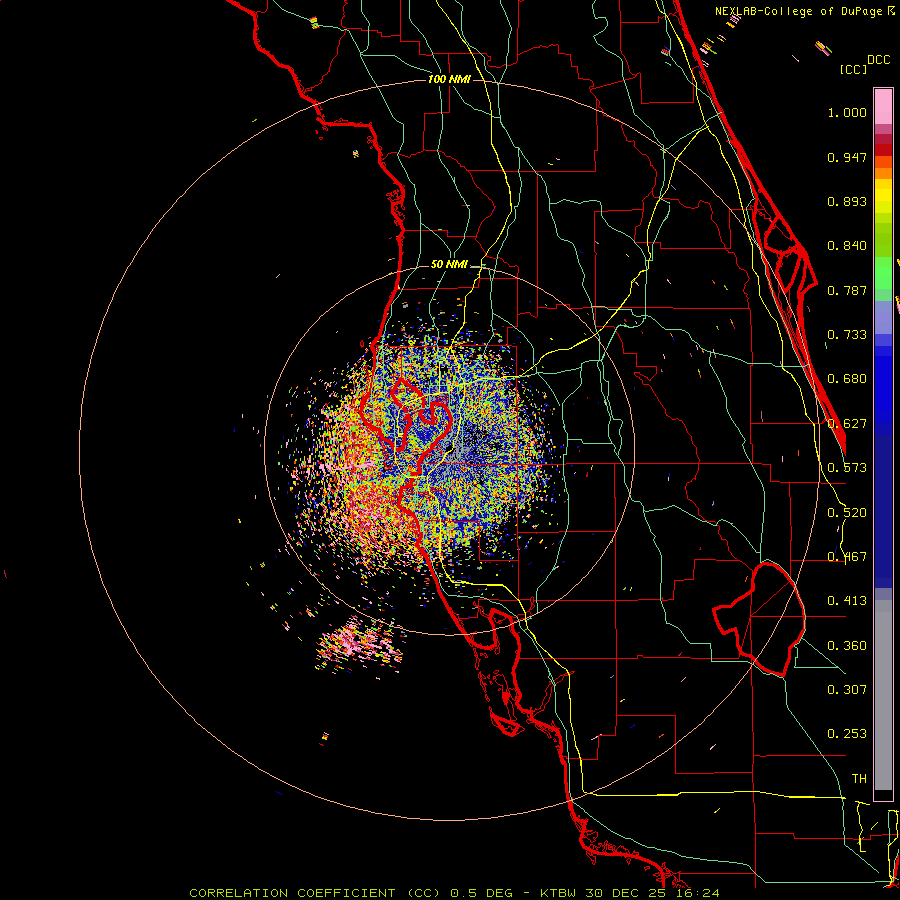
Task: Select the 0.733 scale value
Action: [847, 335]
